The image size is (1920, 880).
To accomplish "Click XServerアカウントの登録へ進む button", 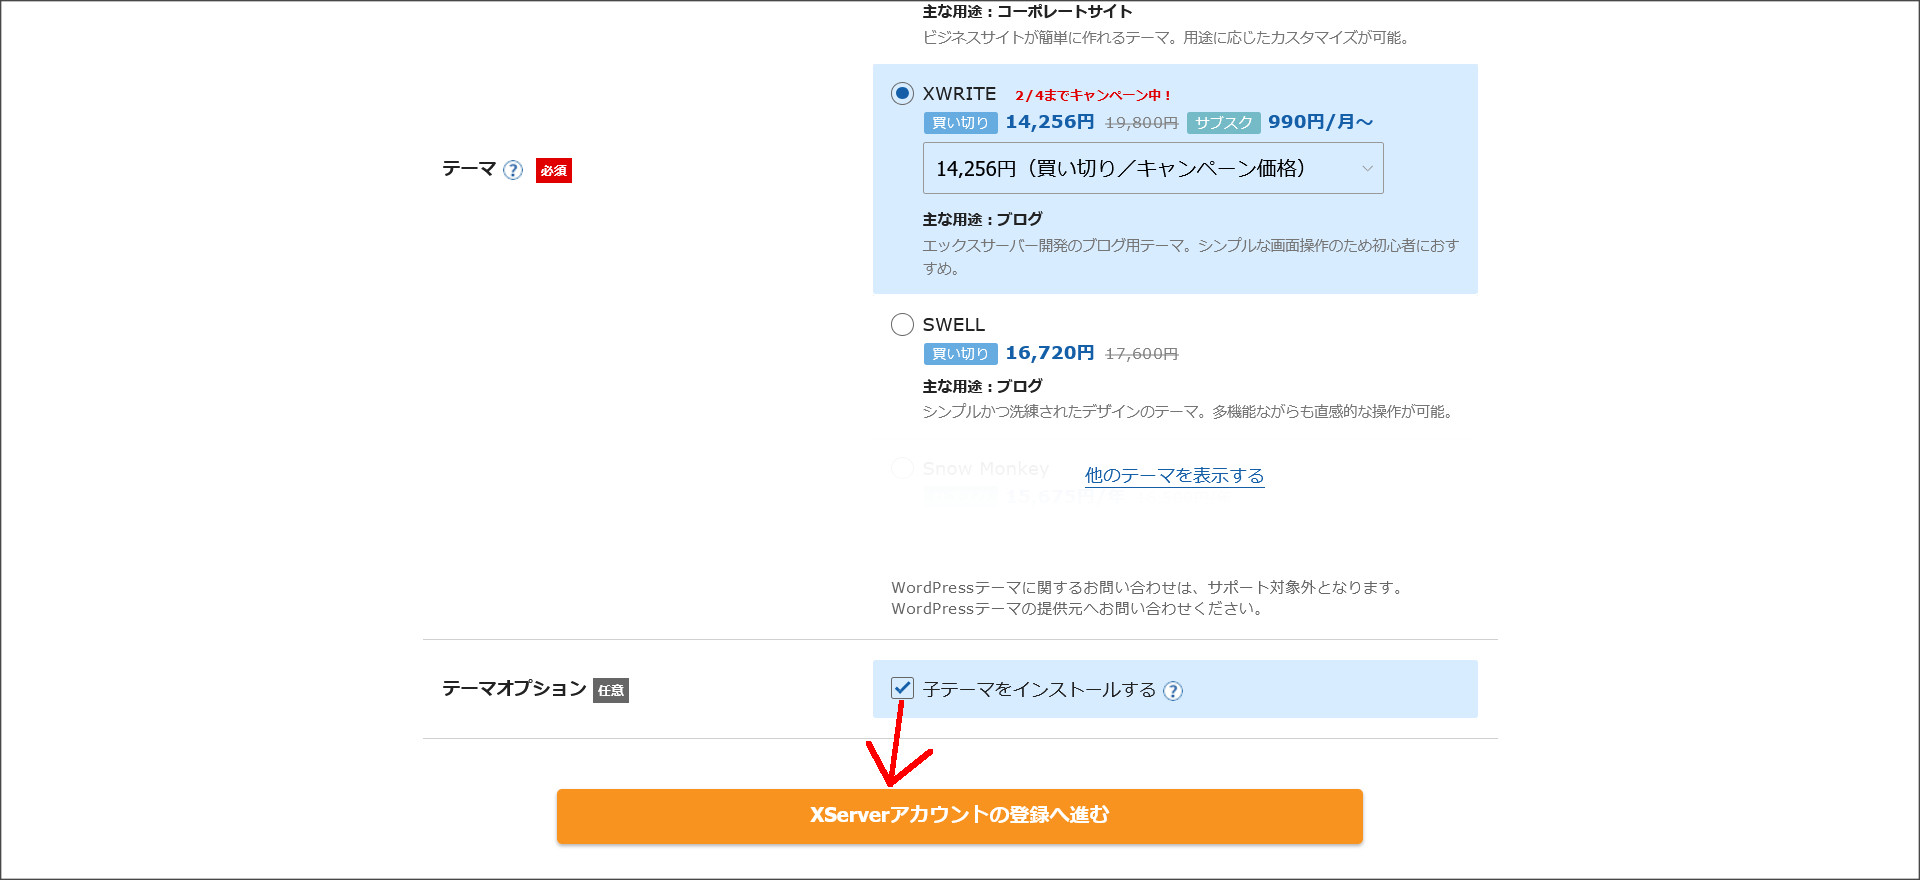I will pos(960,816).
